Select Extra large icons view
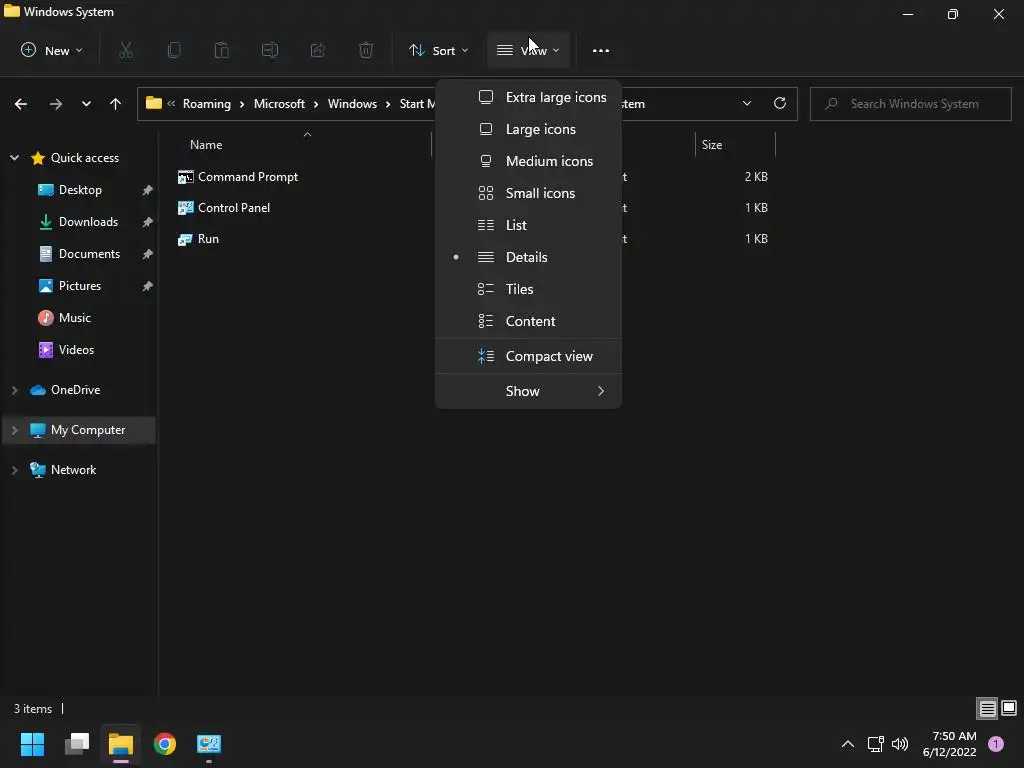The width and height of the screenshot is (1024, 768). click(x=528, y=97)
